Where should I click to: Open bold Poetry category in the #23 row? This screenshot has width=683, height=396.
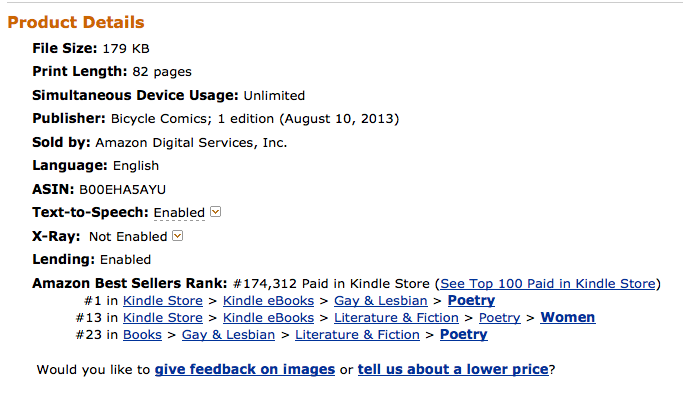coord(463,335)
